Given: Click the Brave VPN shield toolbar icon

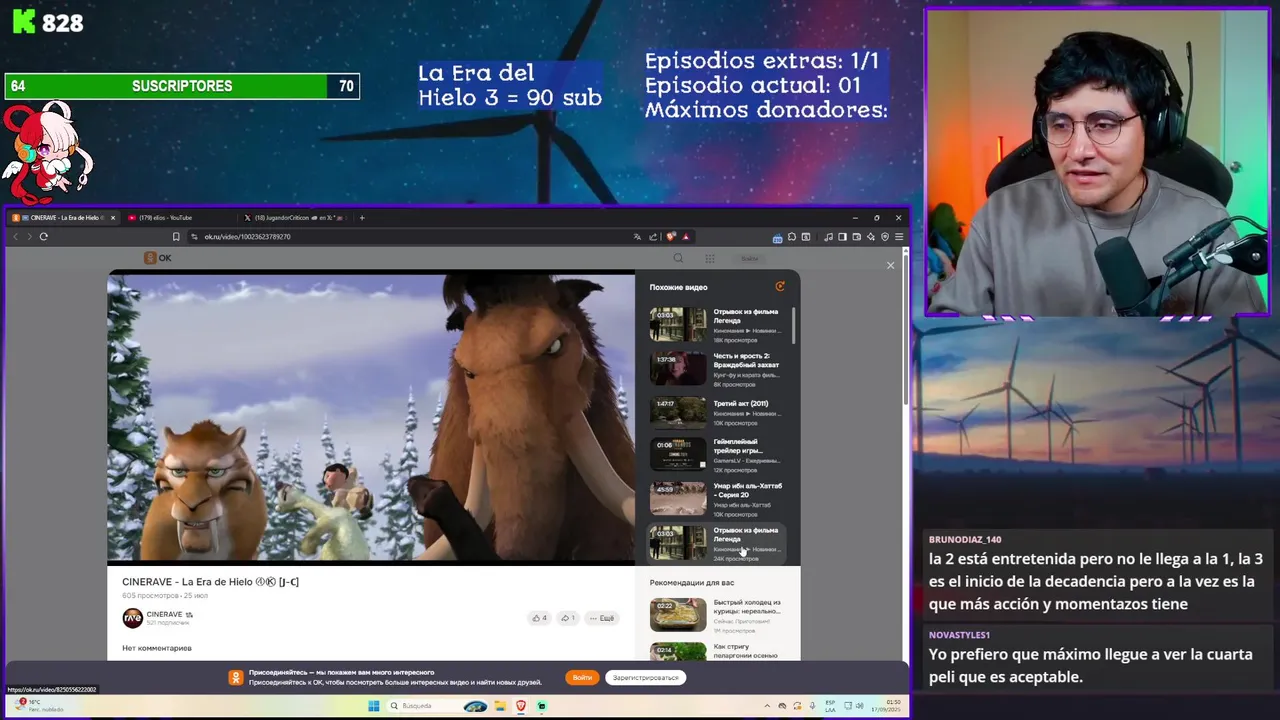Looking at the screenshot, I should click(884, 237).
